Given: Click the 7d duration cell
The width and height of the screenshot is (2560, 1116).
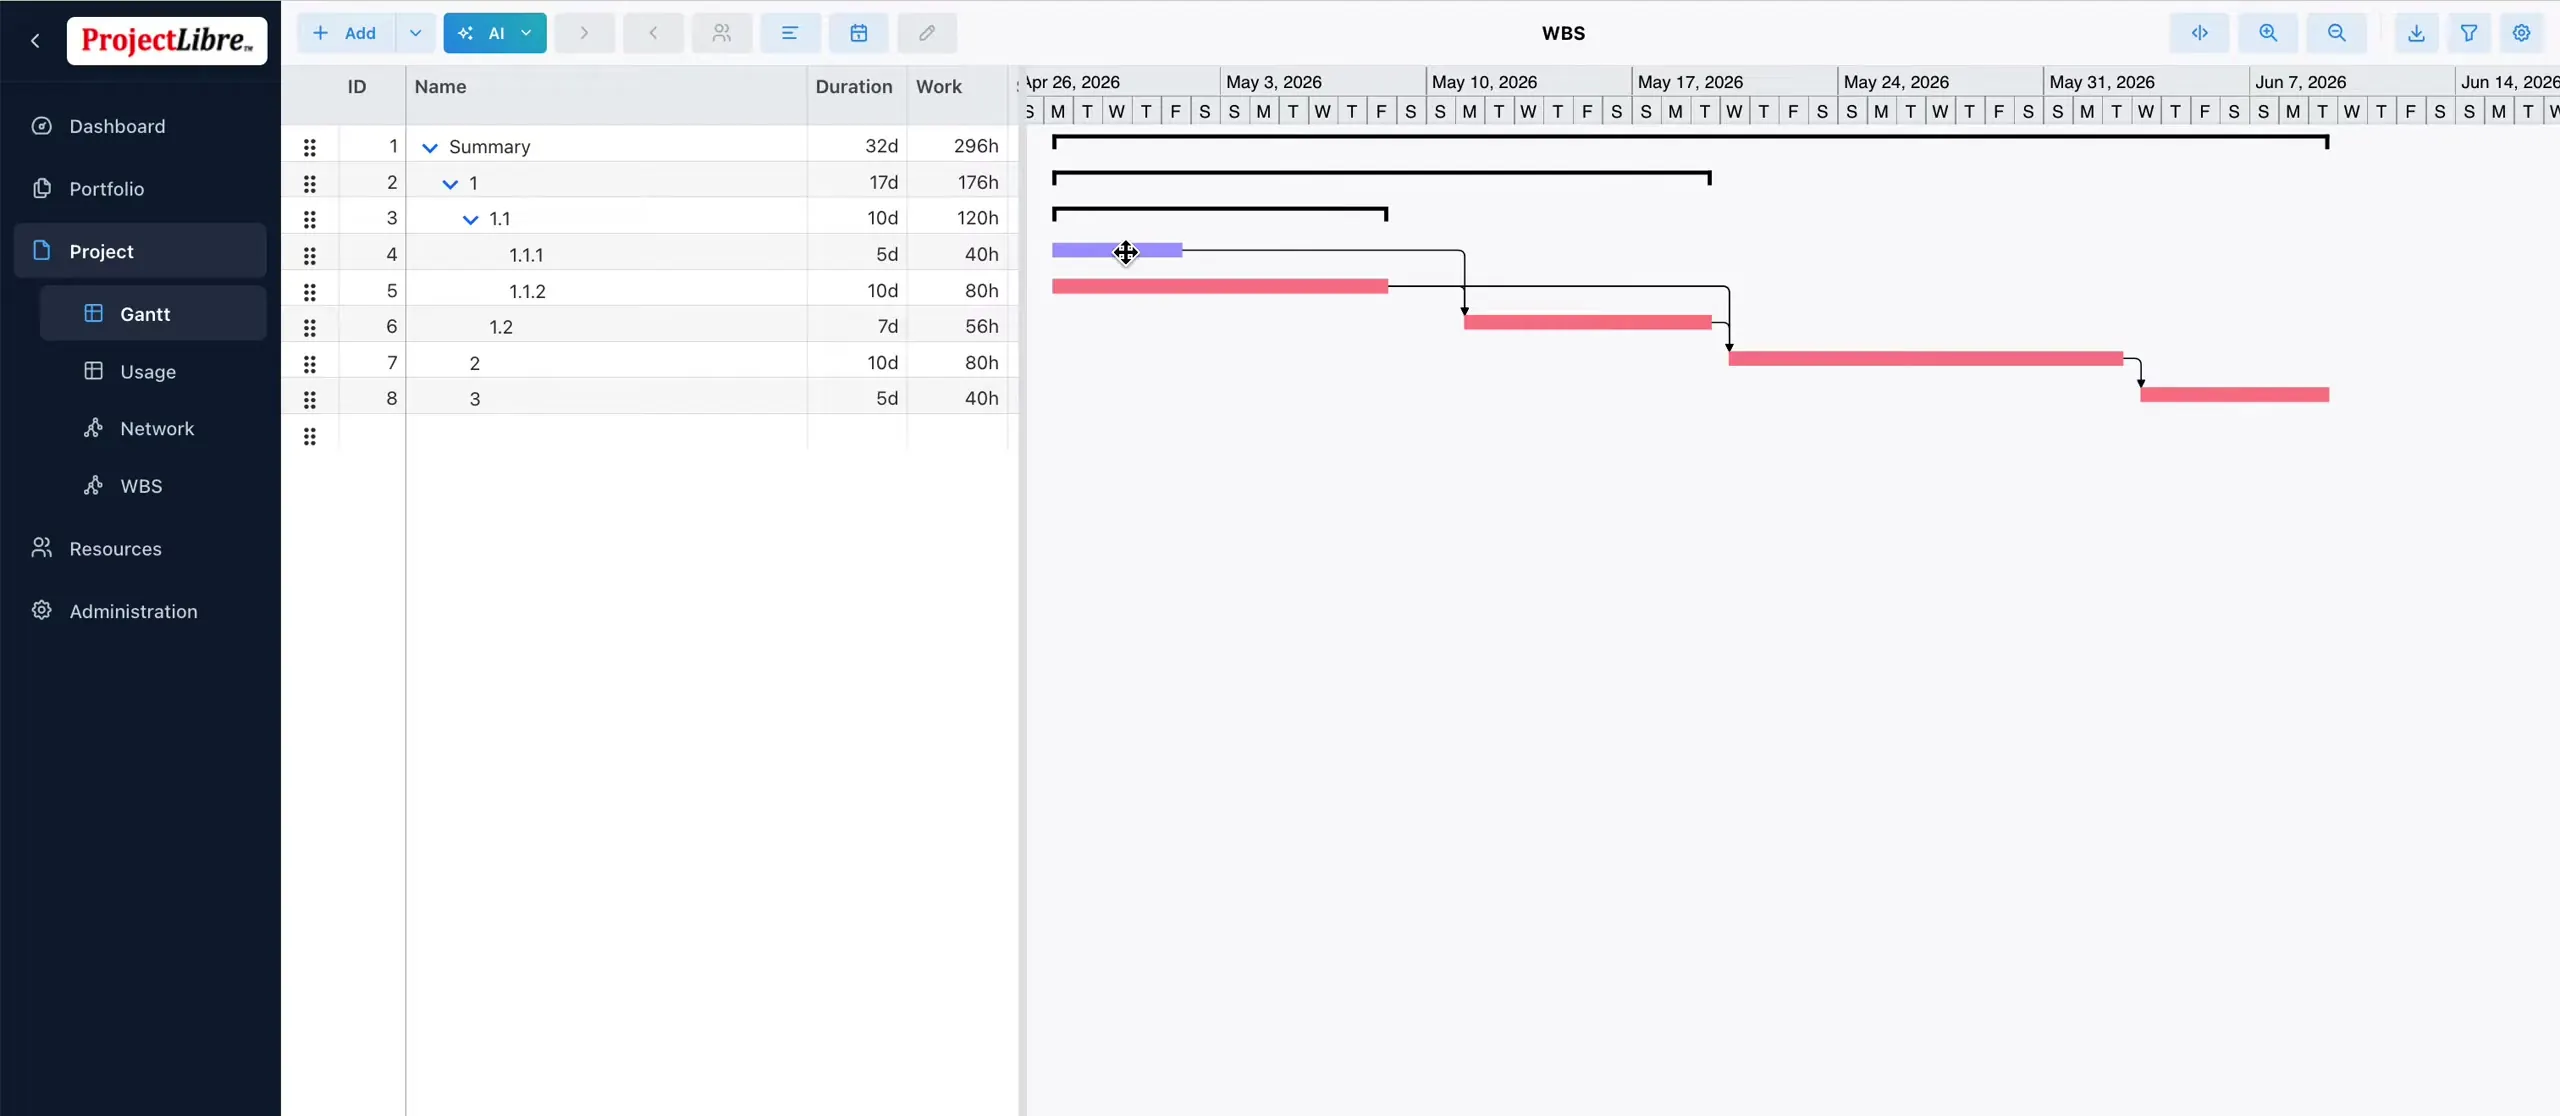Looking at the screenshot, I should click(x=857, y=326).
